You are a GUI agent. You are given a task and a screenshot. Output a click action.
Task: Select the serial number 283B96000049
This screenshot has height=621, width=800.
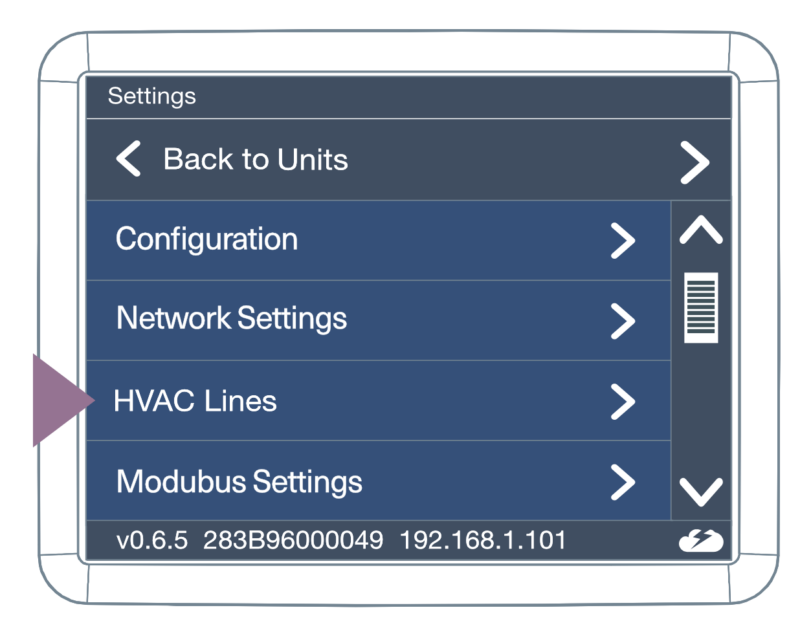point(293,541)
